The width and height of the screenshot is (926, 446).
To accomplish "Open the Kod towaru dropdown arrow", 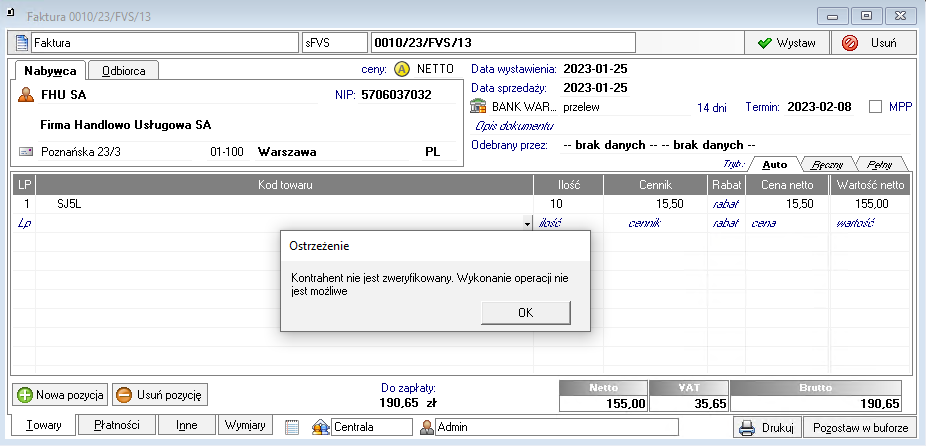I will click(x=527, y=224).
